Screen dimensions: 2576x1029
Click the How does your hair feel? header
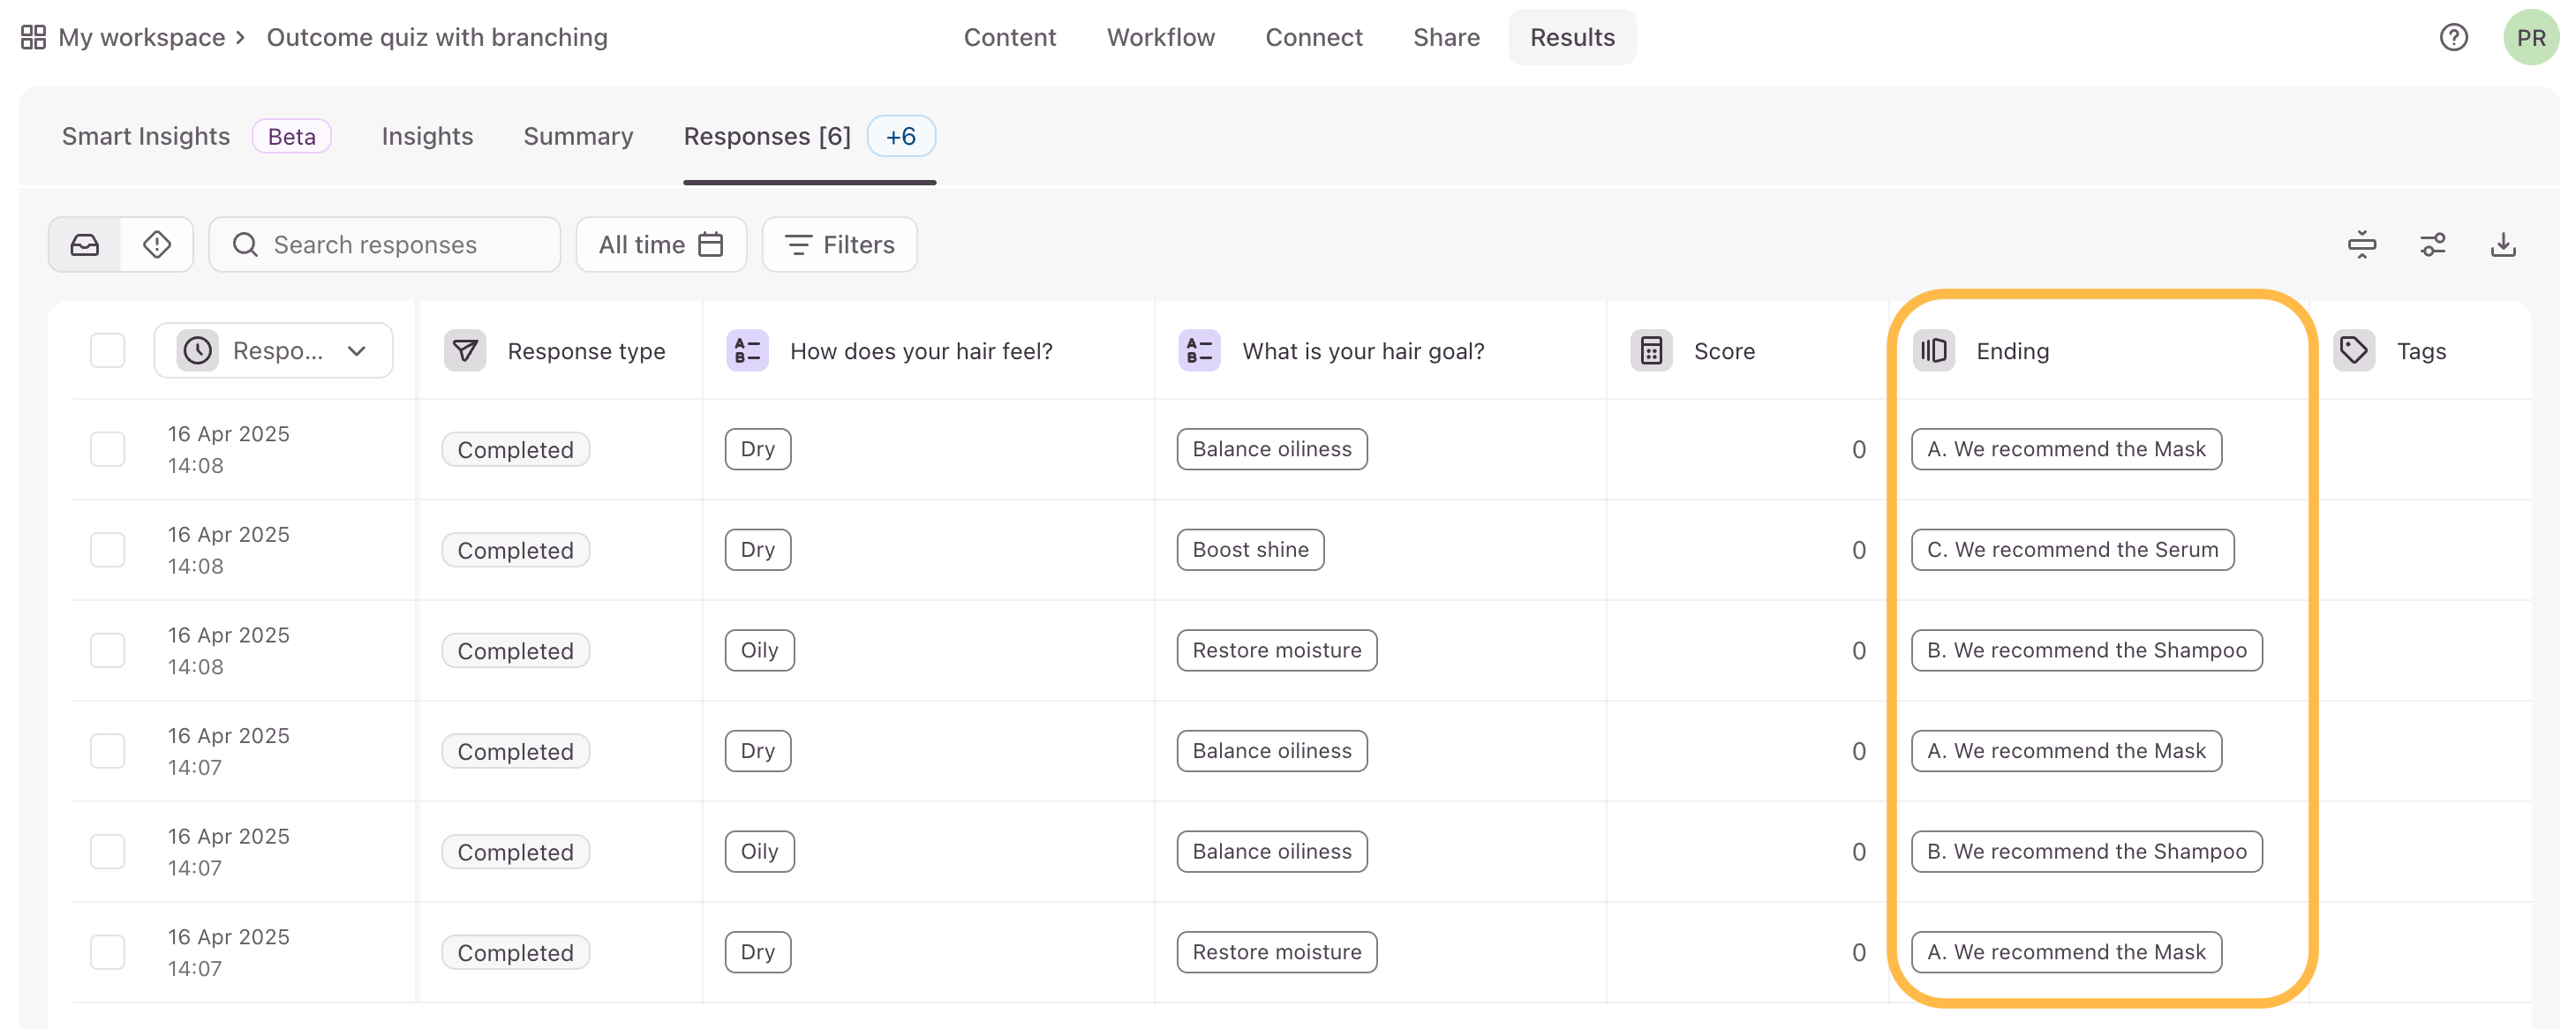[x=921, y=351]
